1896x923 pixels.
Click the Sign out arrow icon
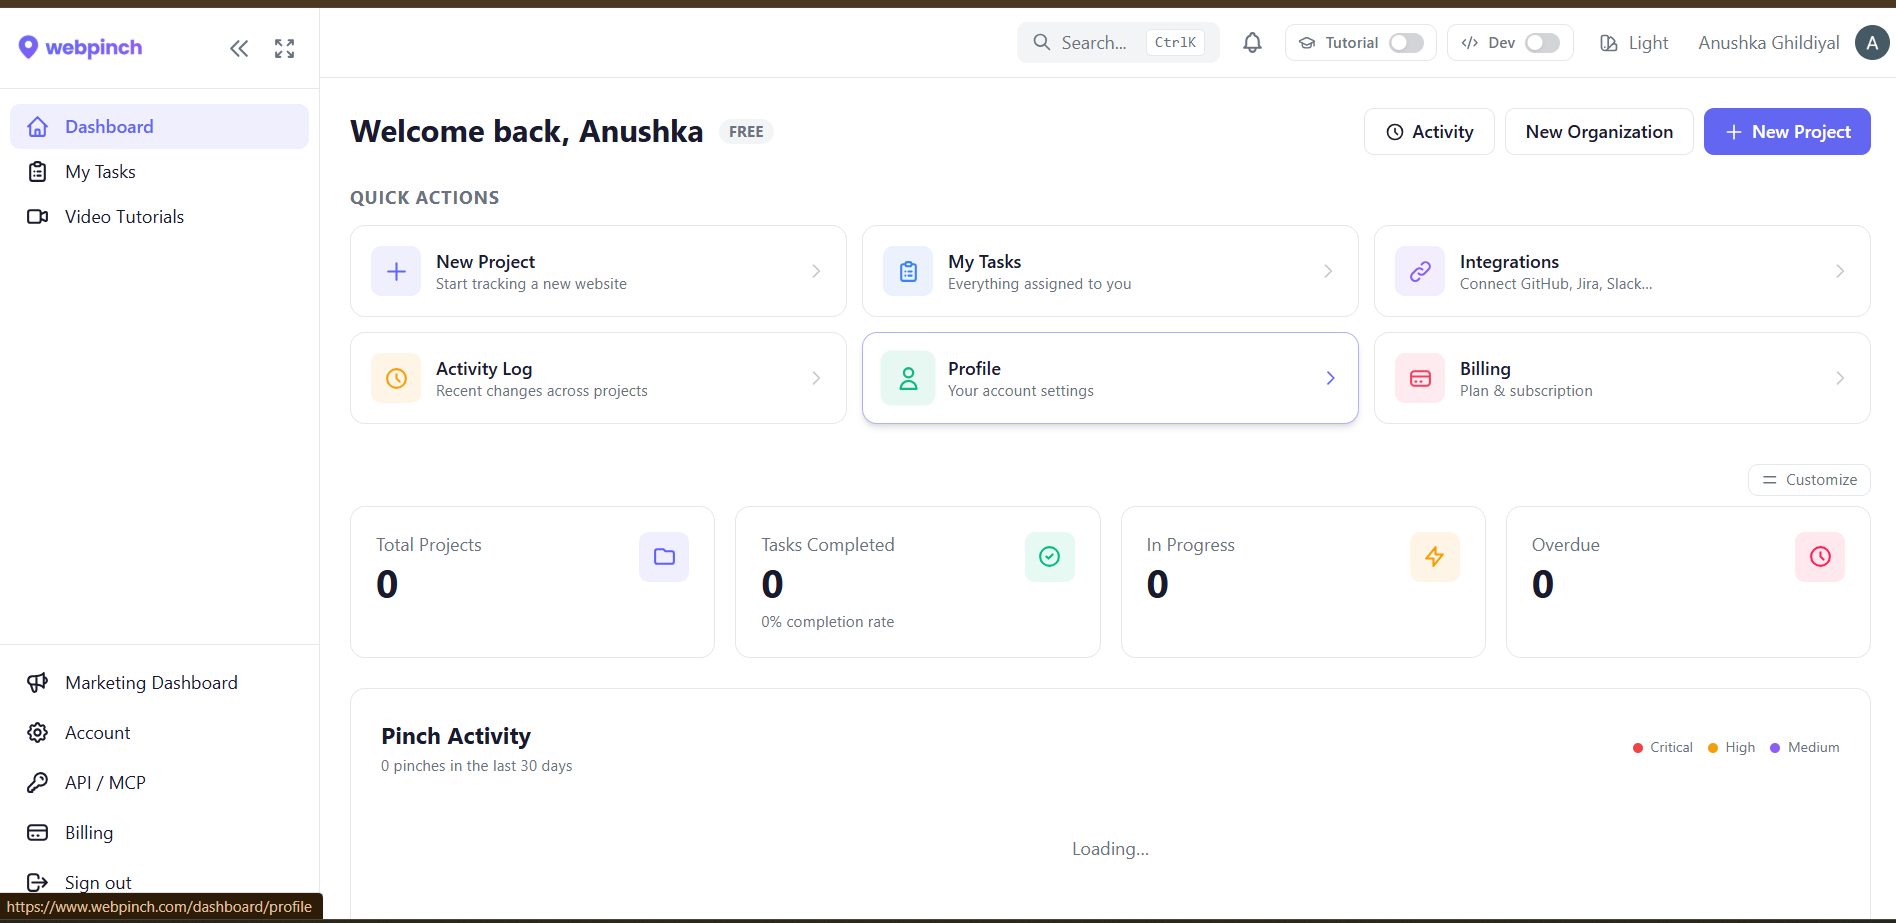pyautogui.click(x=37, y=882)
